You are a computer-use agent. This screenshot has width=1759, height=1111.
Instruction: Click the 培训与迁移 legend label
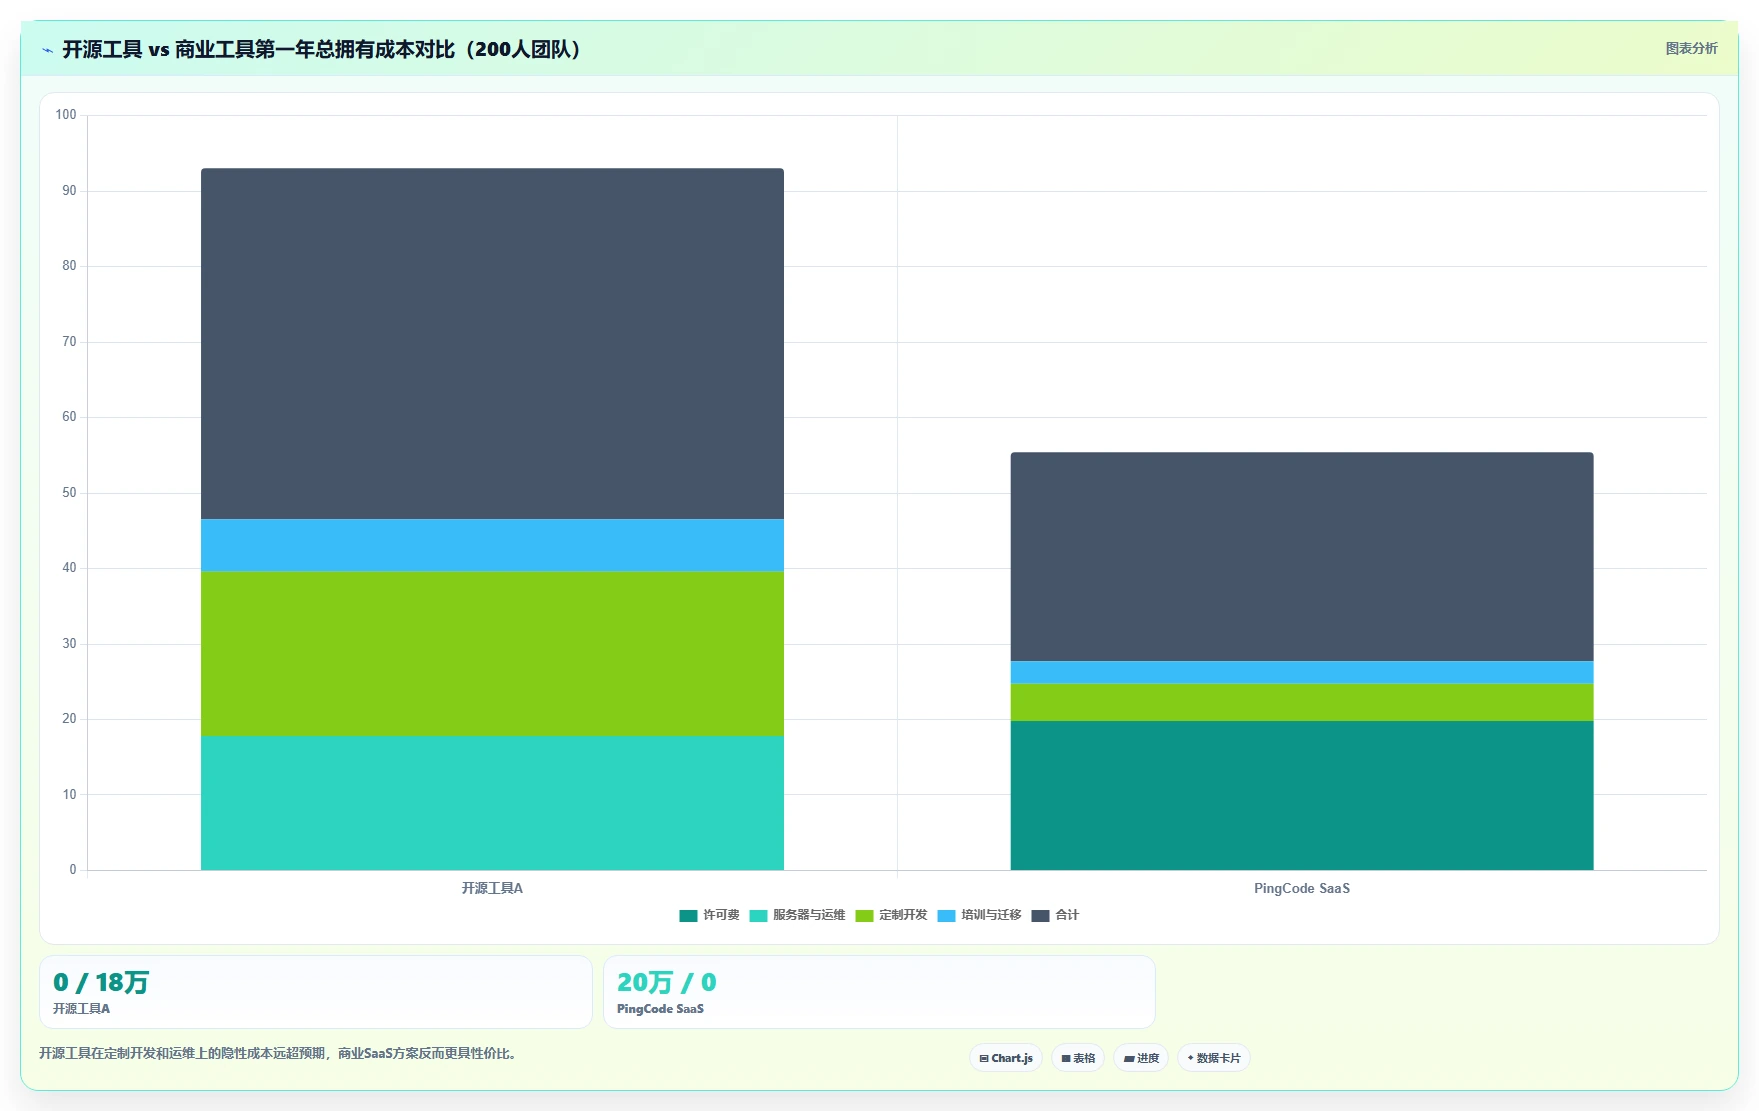click(991, 915)
